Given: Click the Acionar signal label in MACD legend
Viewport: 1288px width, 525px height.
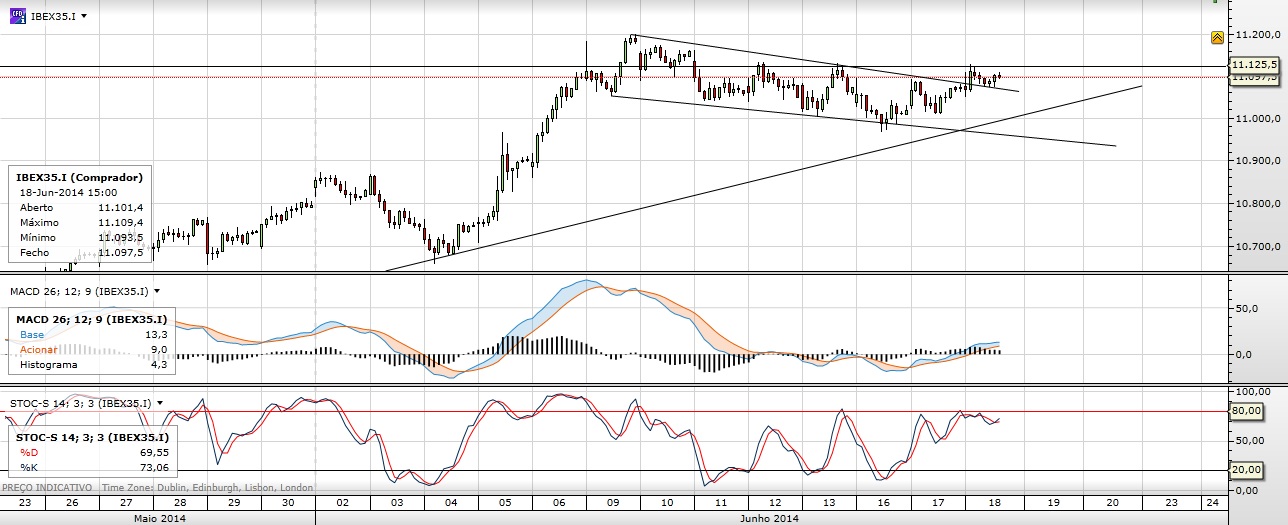Looking at the screenshot, I should click(x=39, y=350).
